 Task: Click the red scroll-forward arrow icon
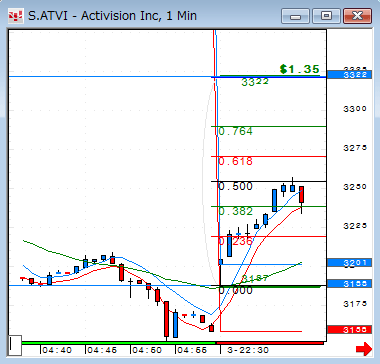tap(364, 349)
